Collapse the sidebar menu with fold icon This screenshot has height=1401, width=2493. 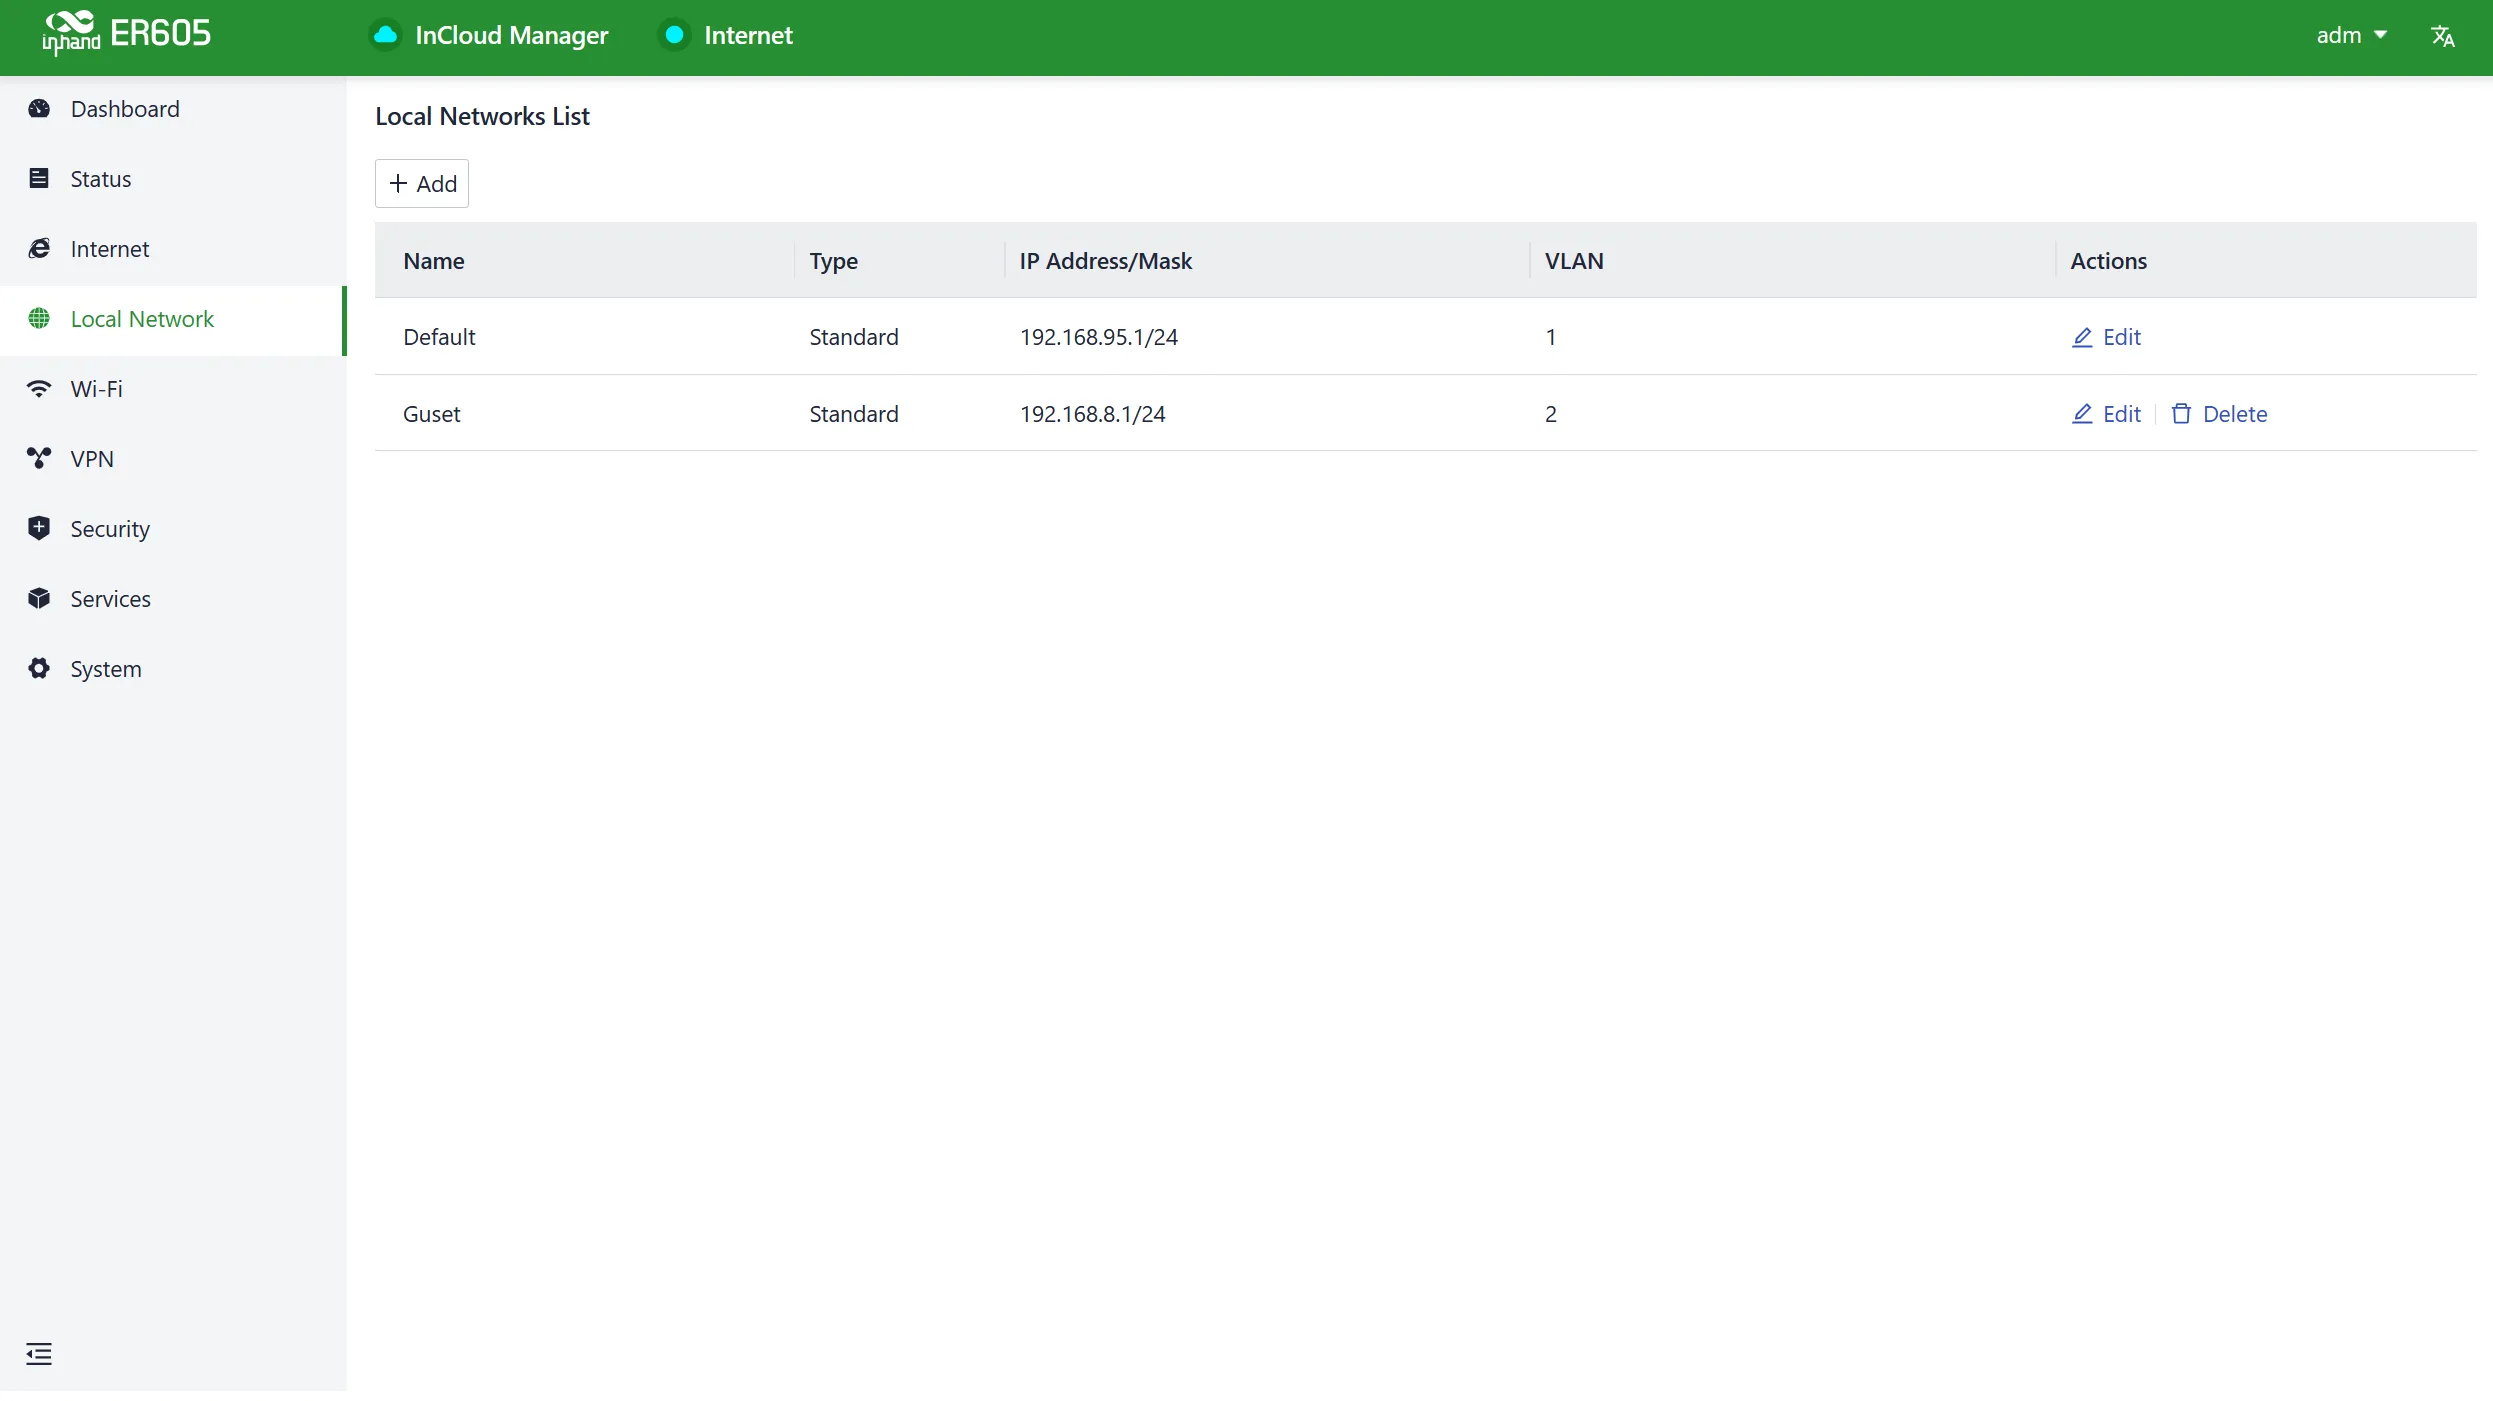tap(39, 1354)
